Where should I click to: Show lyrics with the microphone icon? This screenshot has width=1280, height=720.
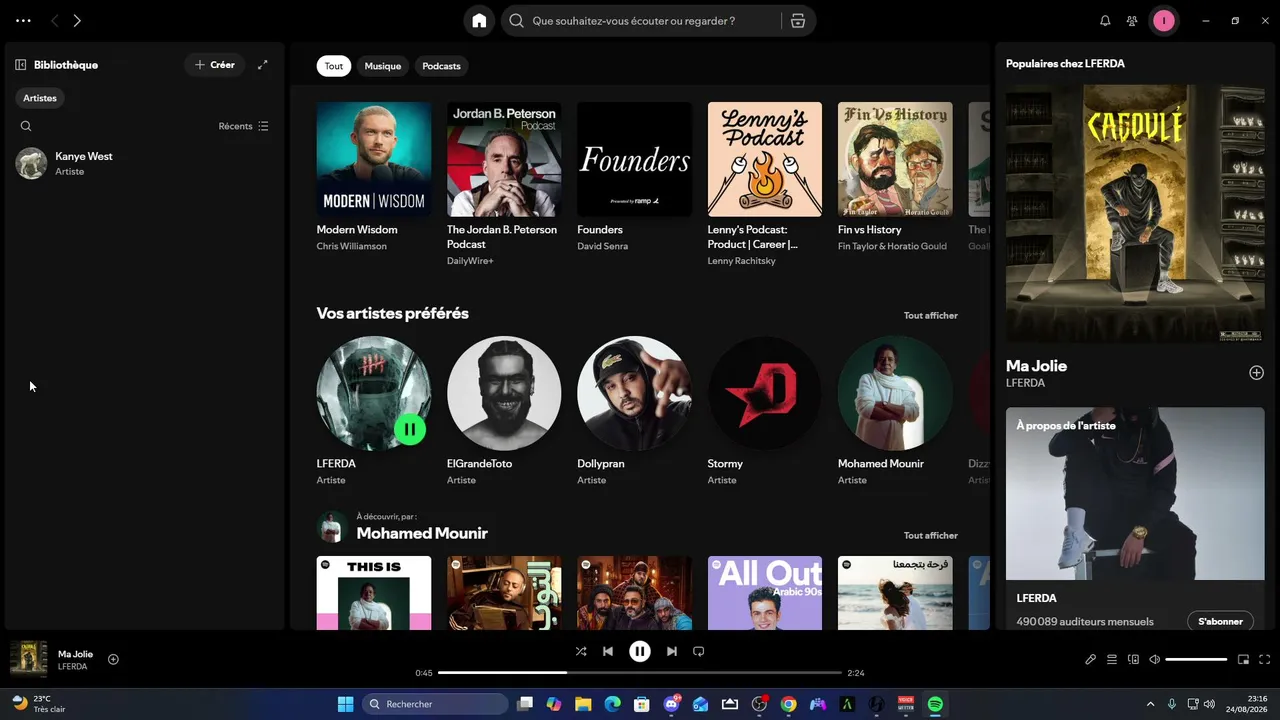pos(1091,660)
